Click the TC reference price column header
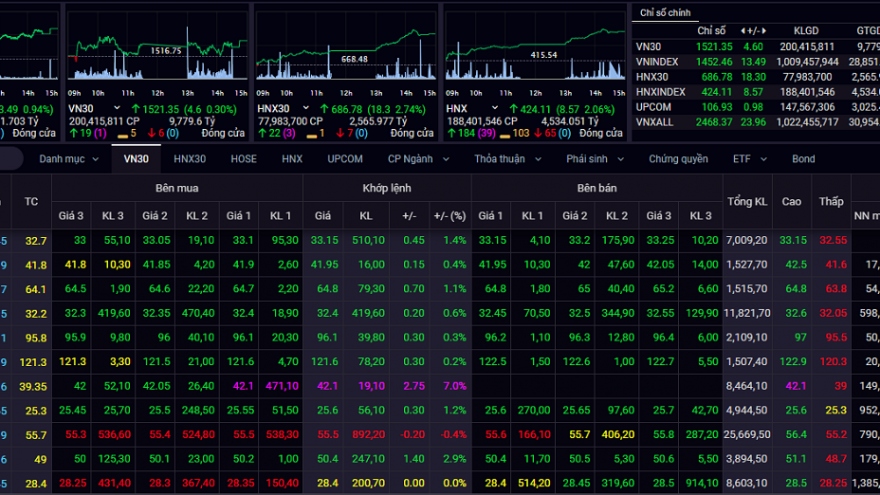Image resolution: width=880 pixels, height=495 pixels. 31,201
